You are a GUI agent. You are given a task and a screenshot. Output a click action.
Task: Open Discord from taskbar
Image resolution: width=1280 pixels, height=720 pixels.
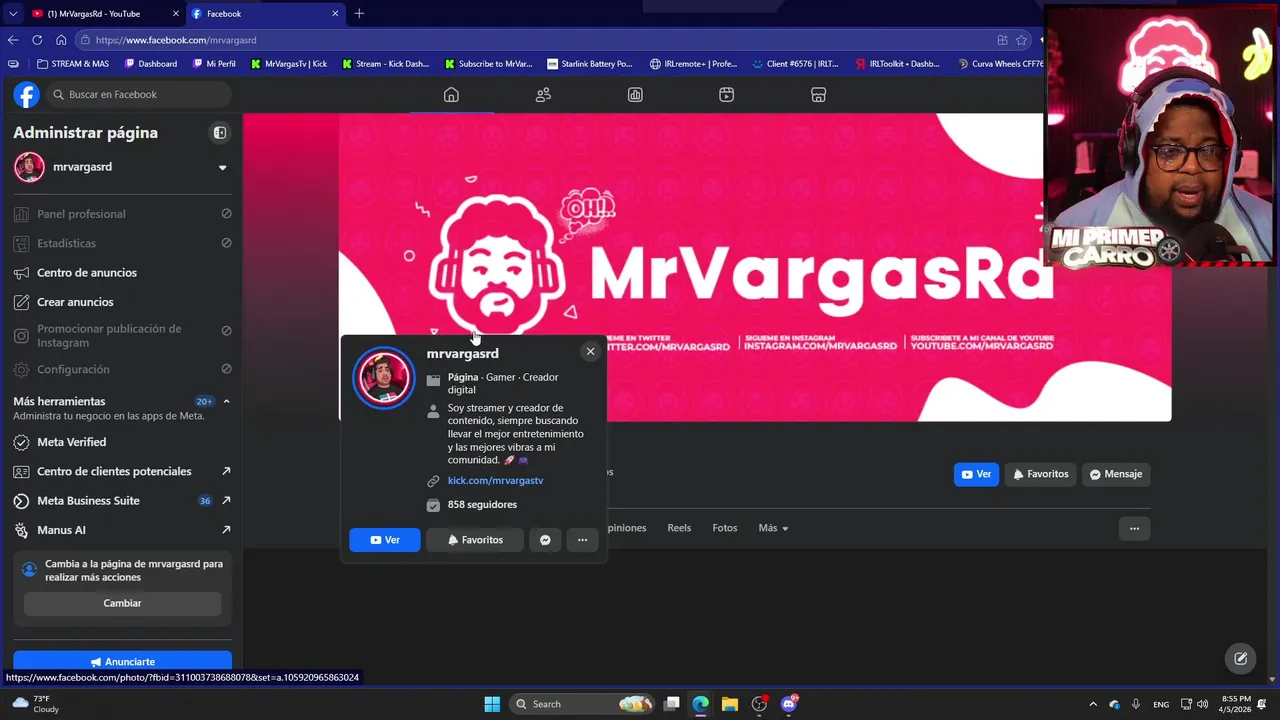point(789,704)
